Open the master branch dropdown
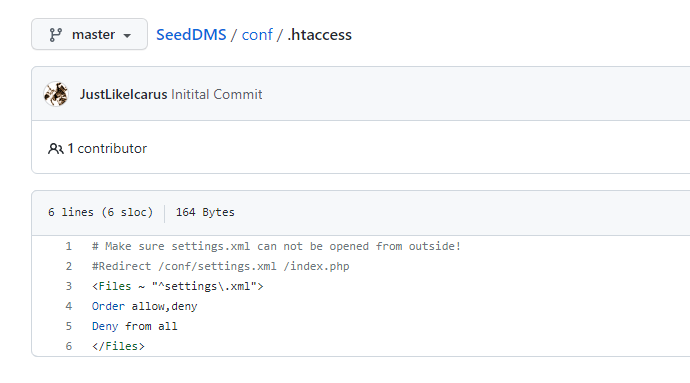Viewport: 690px width, 383px height. click(89, 34)
